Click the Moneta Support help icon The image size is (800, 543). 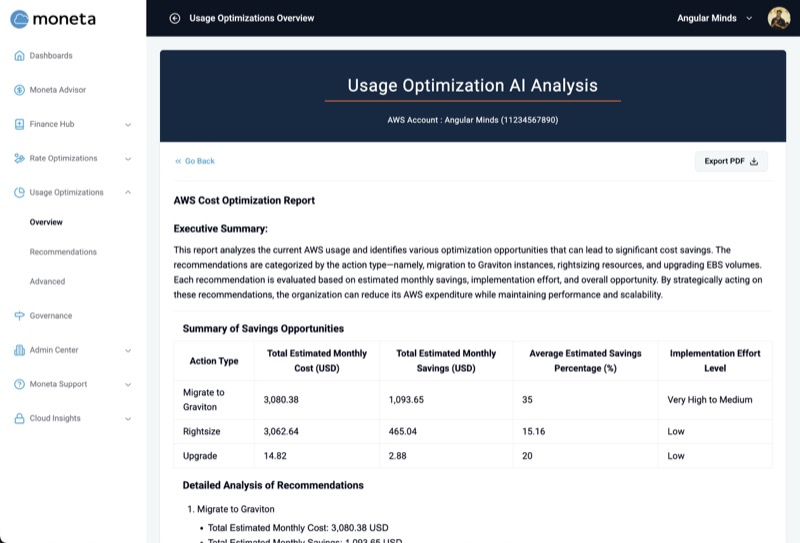pyautogui.click(x=19, y=384)
